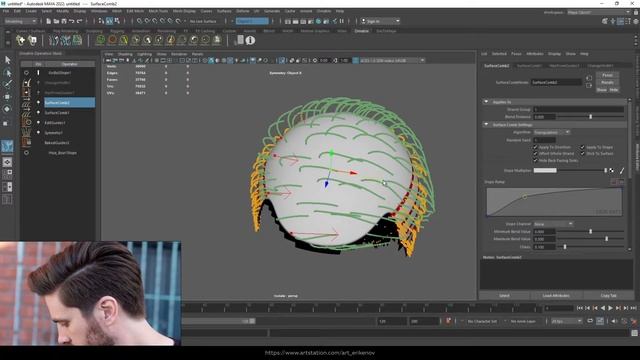The width and height of the screenshot is (640, 360).
Task: Open the Windows menu
Action: 99,11
